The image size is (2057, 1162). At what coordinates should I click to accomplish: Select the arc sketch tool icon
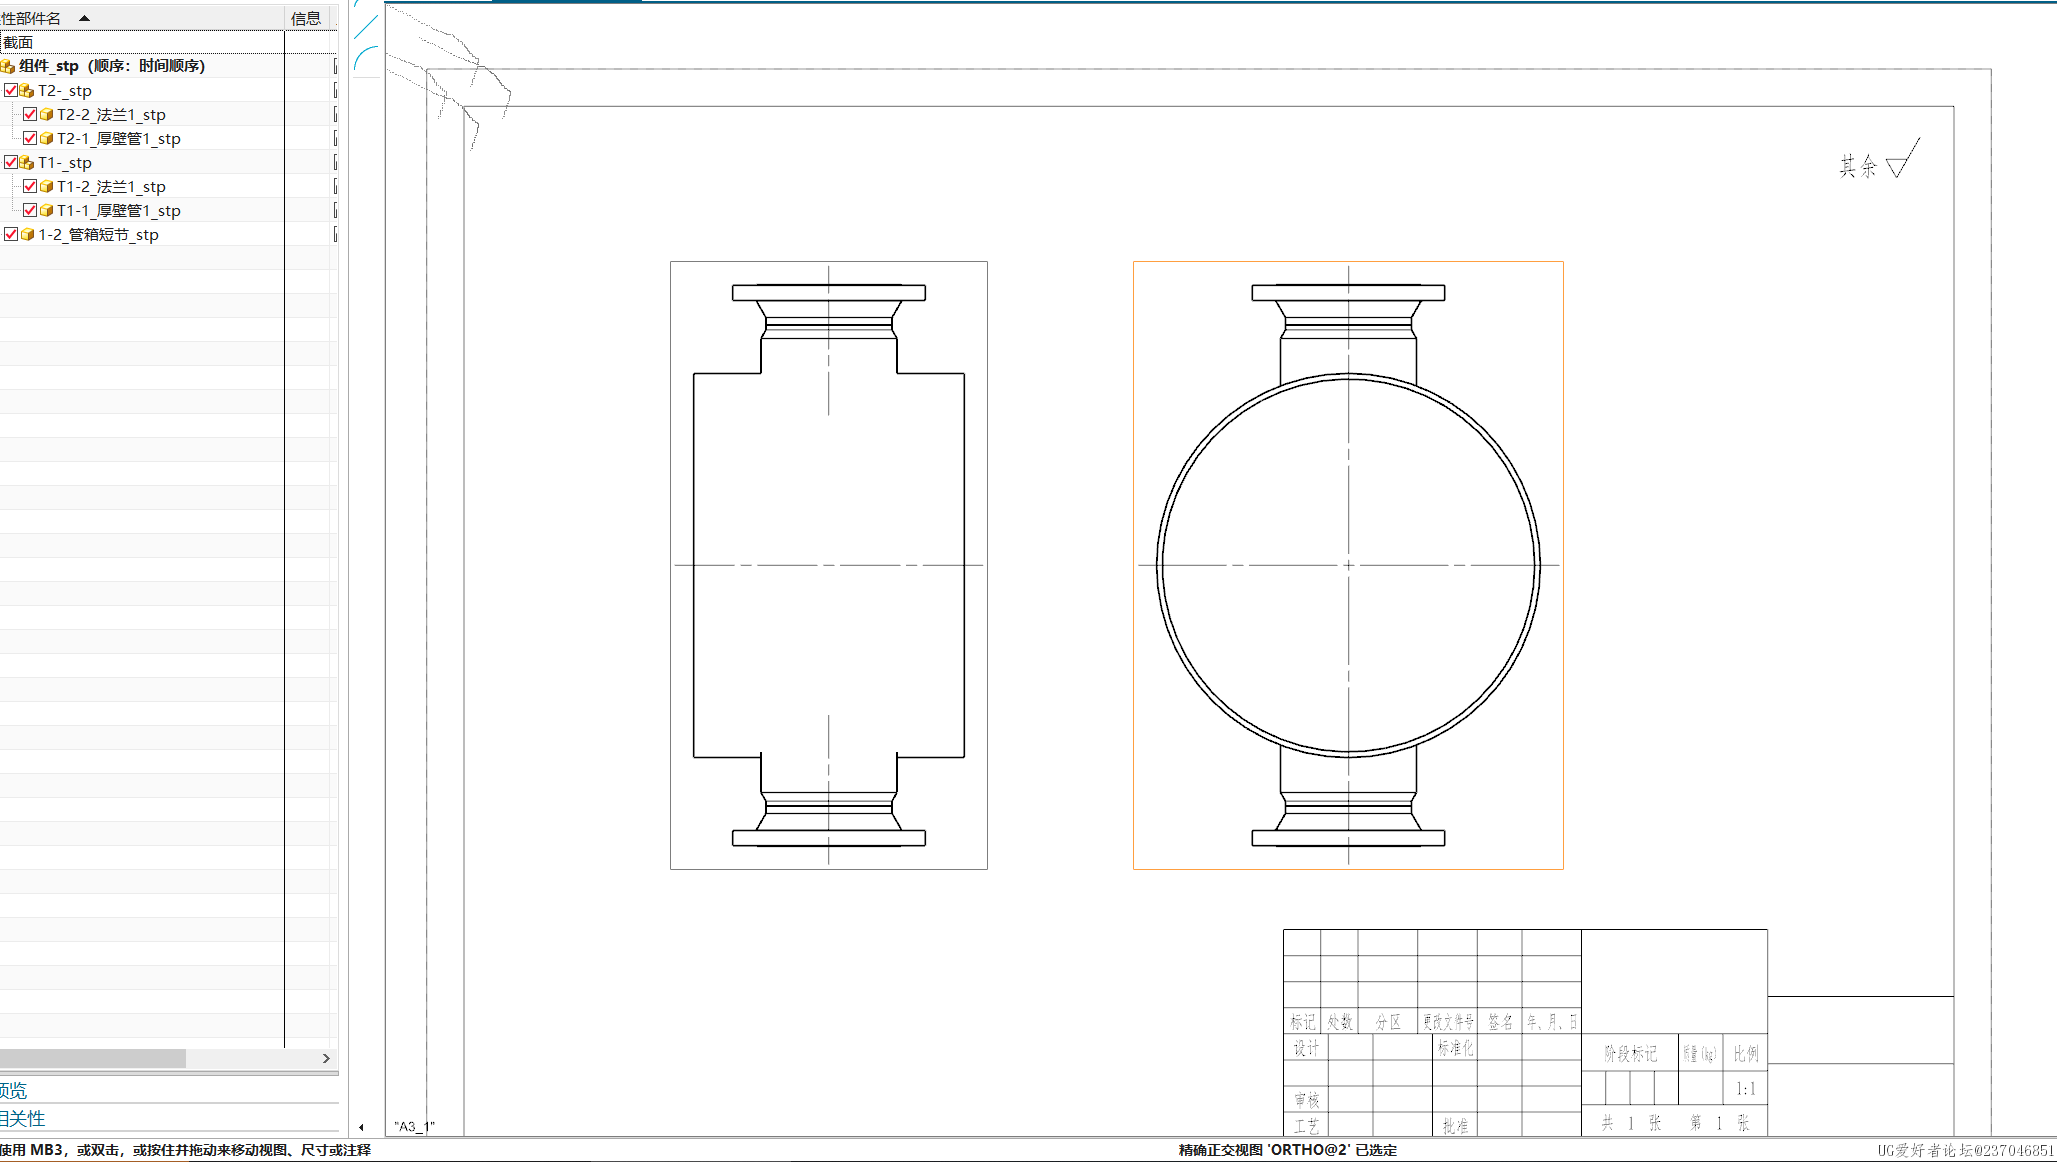367,60
